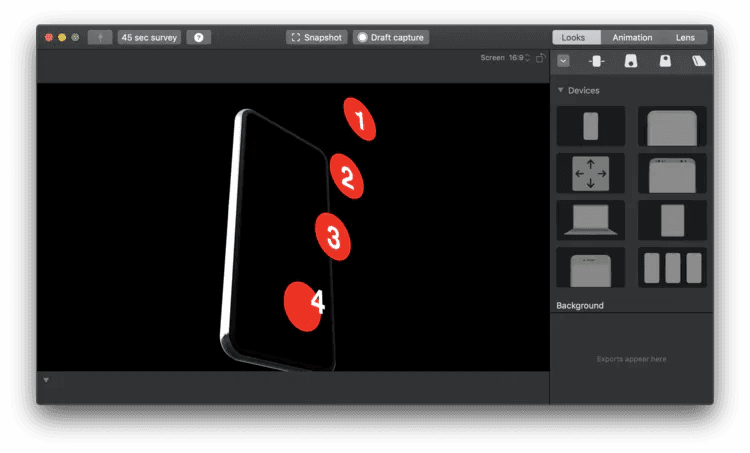
Task: Collapse the Devices section
Action: coord(561,91)
